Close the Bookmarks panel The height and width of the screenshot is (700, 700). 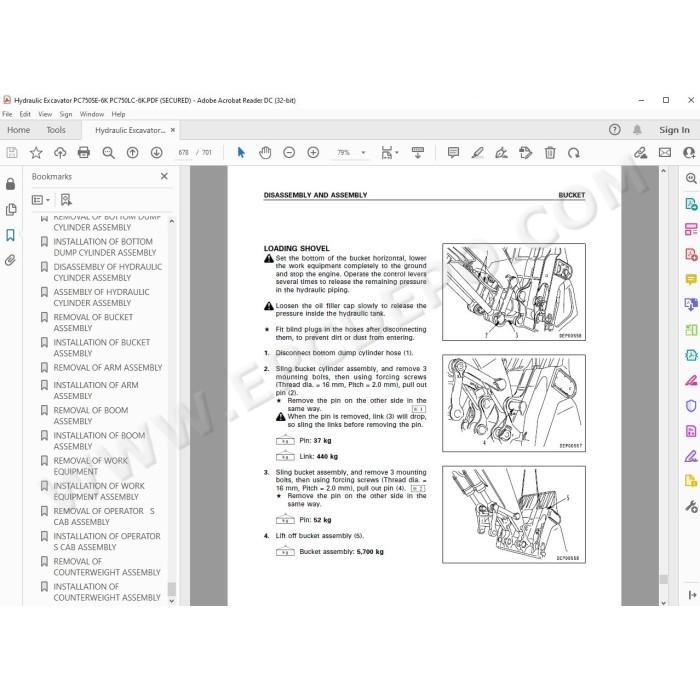click(x=164, y=176)
